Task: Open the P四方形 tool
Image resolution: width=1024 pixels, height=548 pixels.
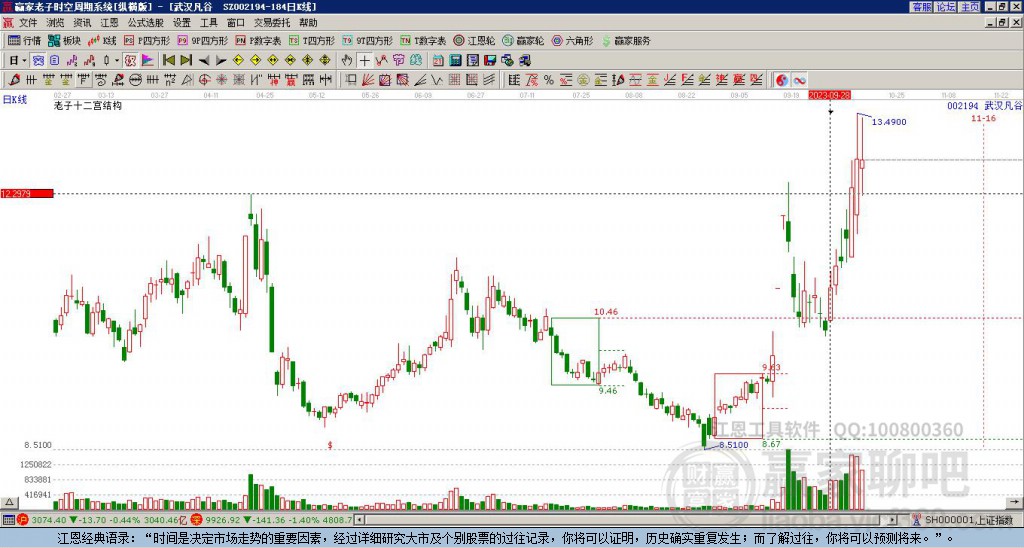Action: click(x=147, y=40)
